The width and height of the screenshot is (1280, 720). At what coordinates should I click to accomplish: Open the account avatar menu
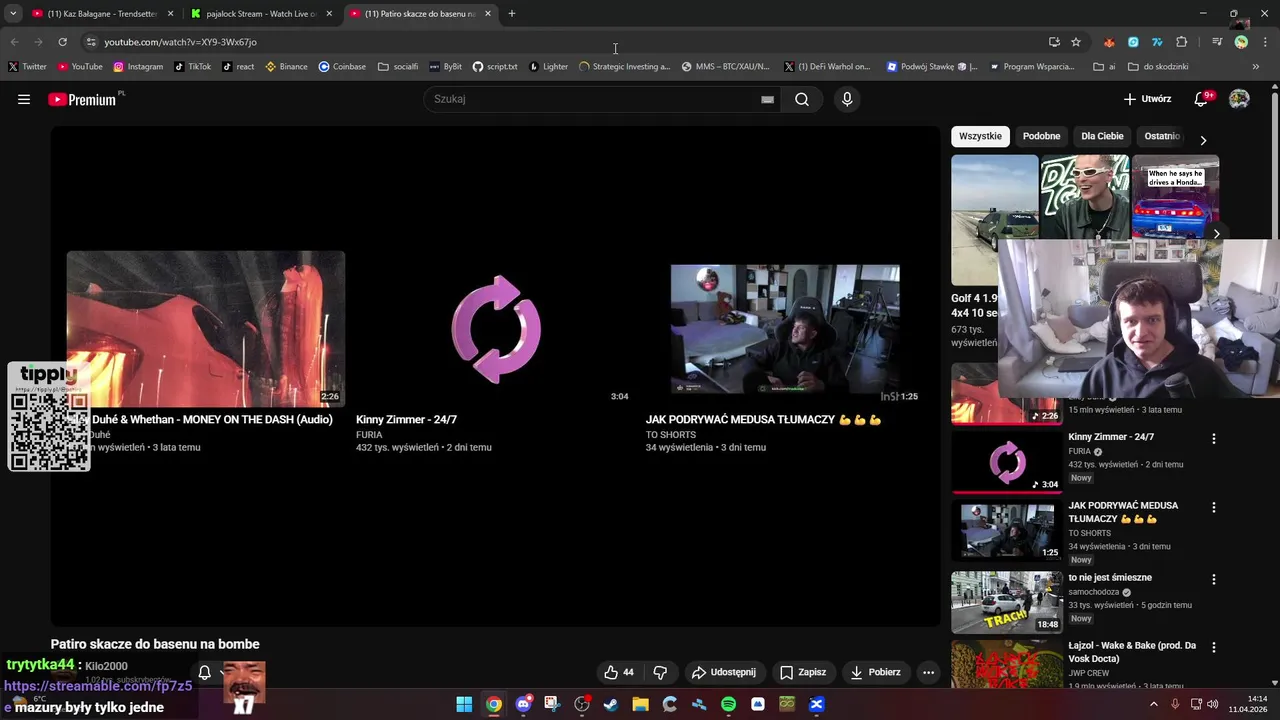(1239, 99)
